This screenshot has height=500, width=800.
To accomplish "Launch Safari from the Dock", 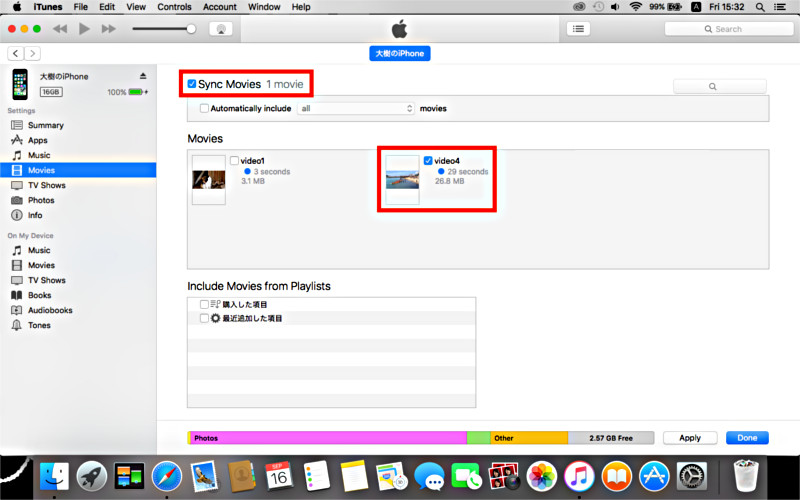I will (165, 476).
